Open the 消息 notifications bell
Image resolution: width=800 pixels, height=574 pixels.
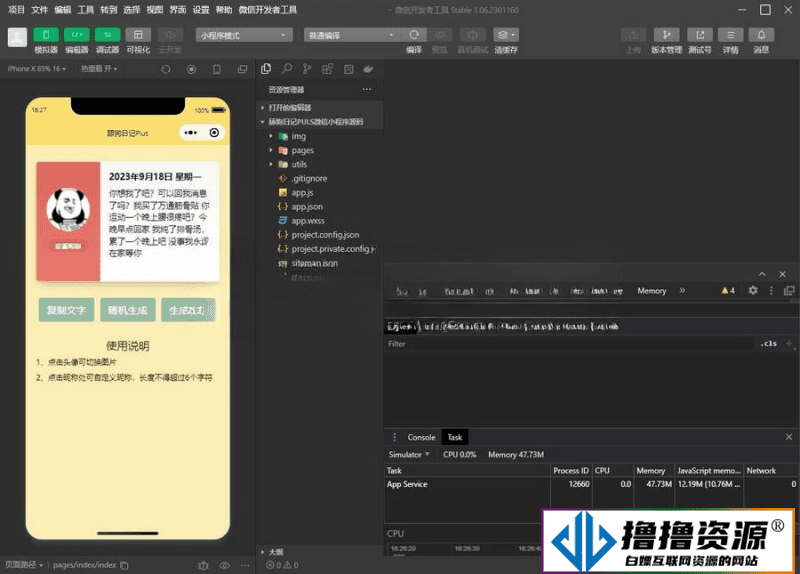[761, 35]
